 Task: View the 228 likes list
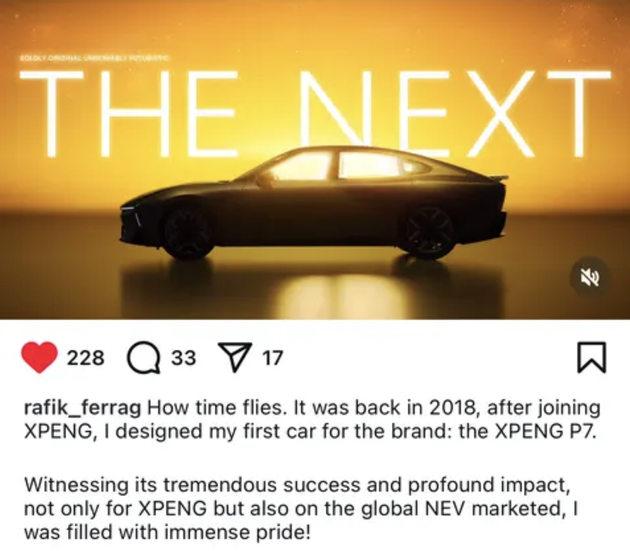point(85,357)
